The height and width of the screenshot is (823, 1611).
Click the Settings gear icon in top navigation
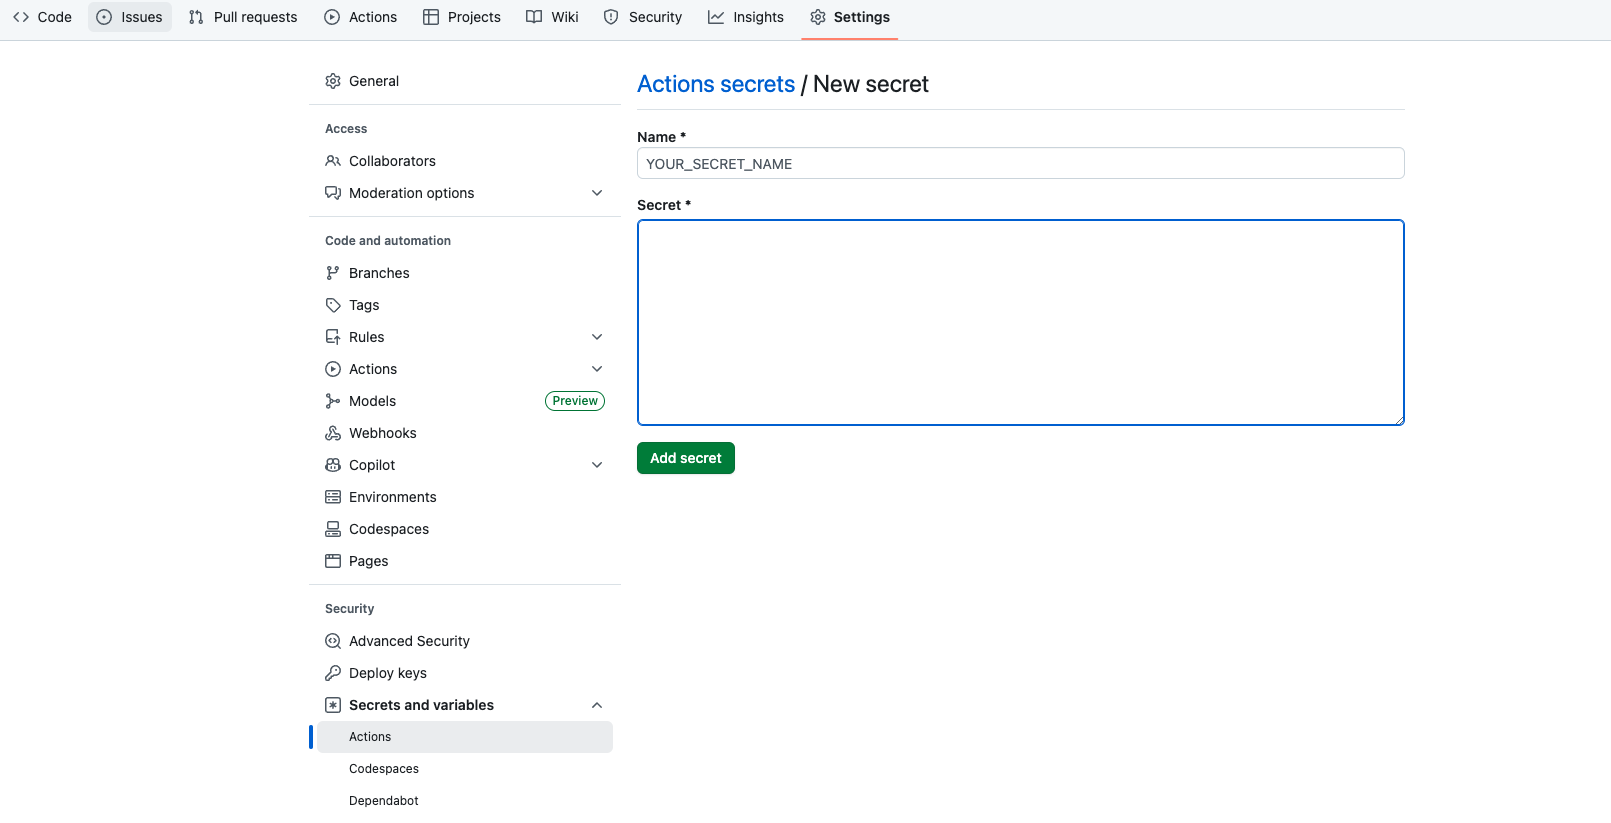tap(818, 17)
